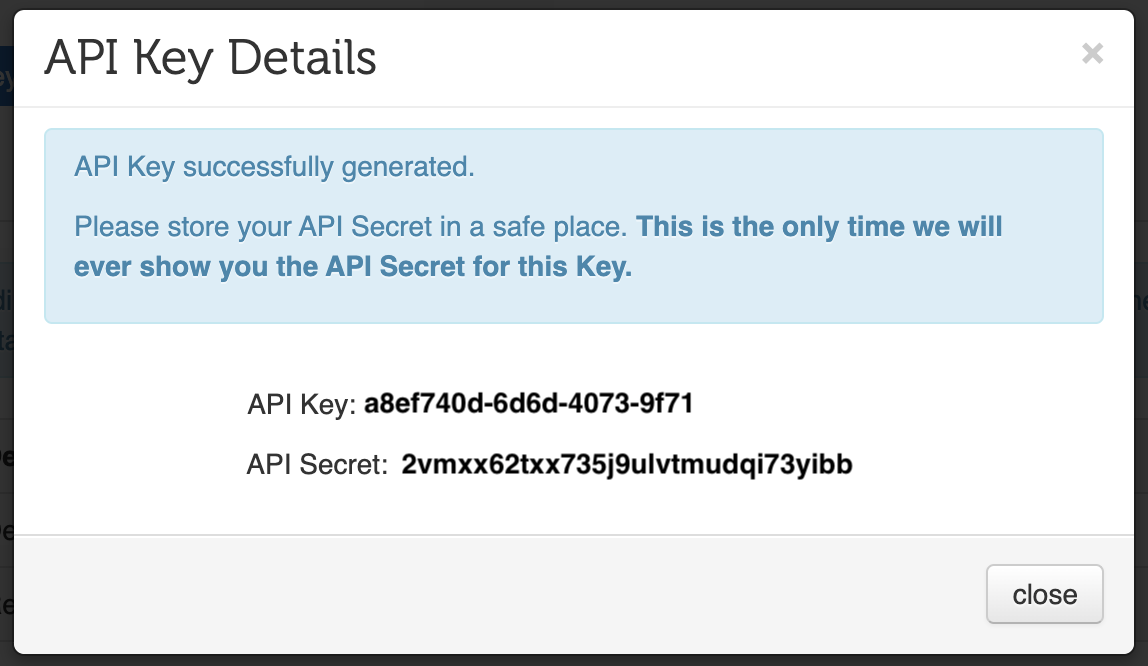Click the dimmed table row left of the dialog

click(x=5, y=530)
